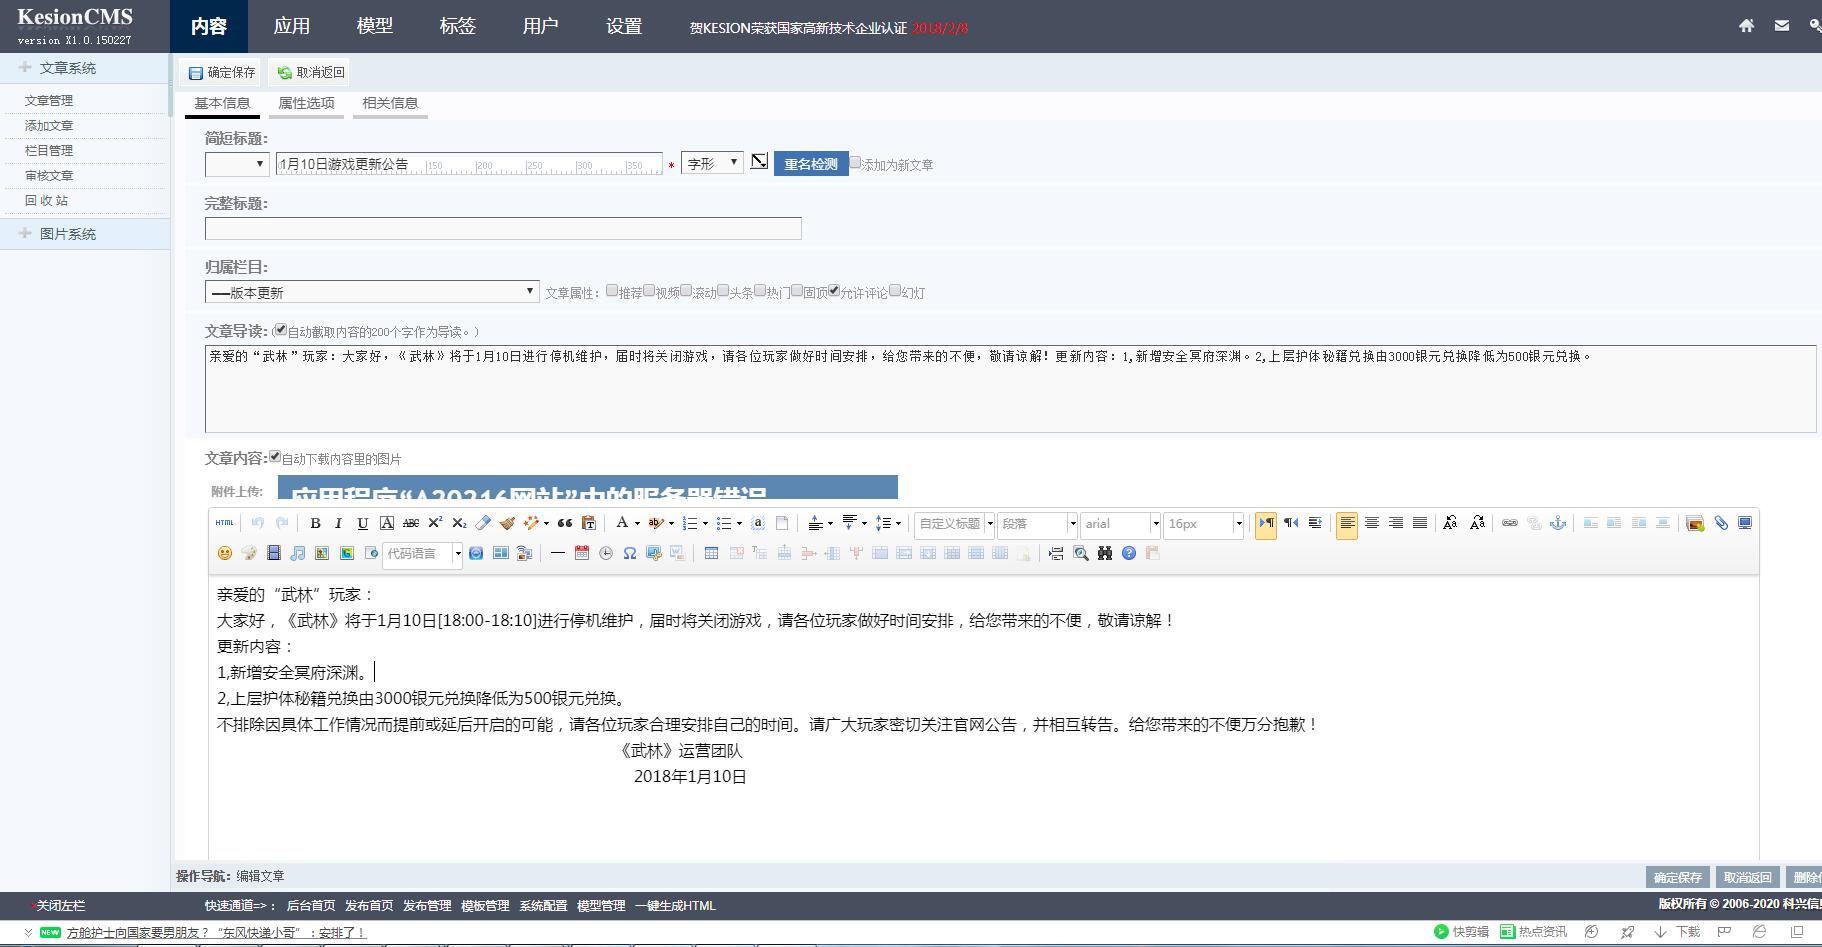
Task: Center-align the paragraph
Action: click(1372, 523)
